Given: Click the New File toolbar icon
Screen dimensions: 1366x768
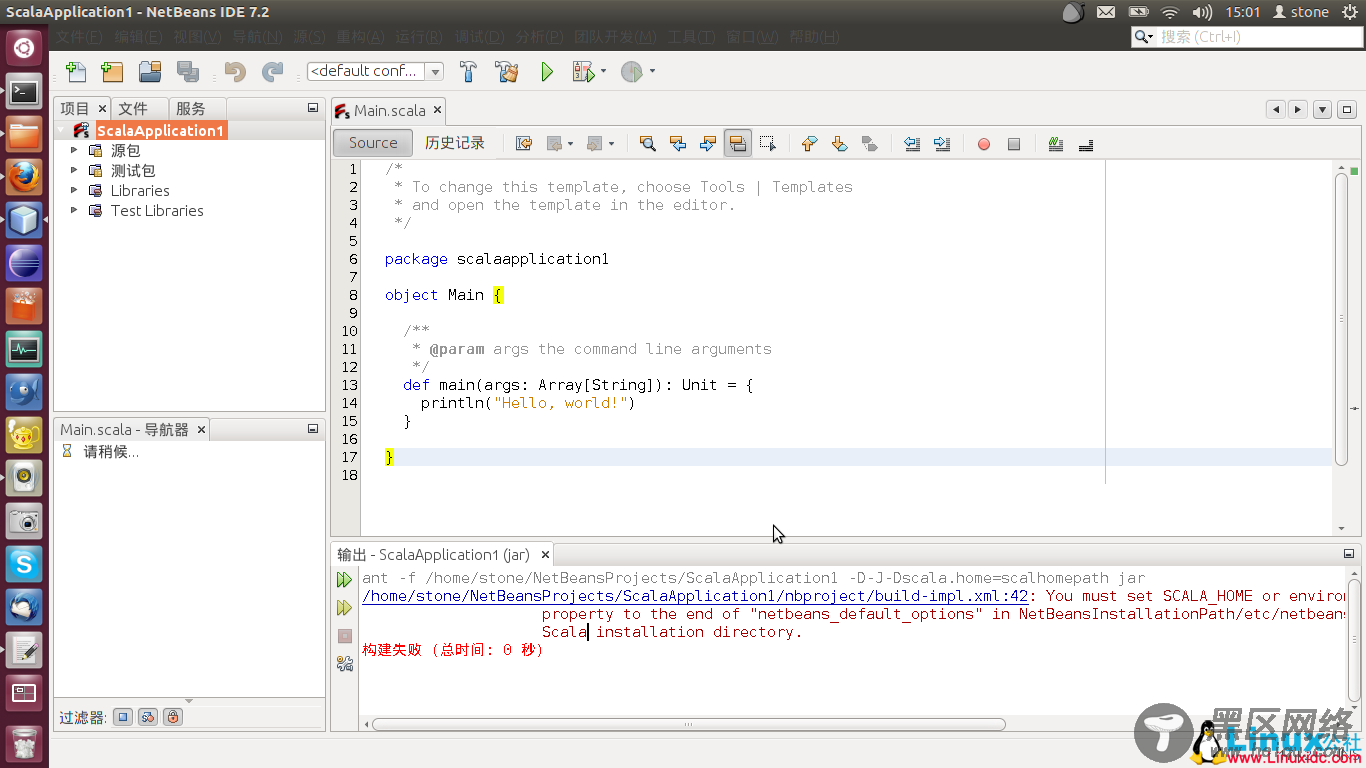Looking at the screenshot, I should click(x=75, y=71).
